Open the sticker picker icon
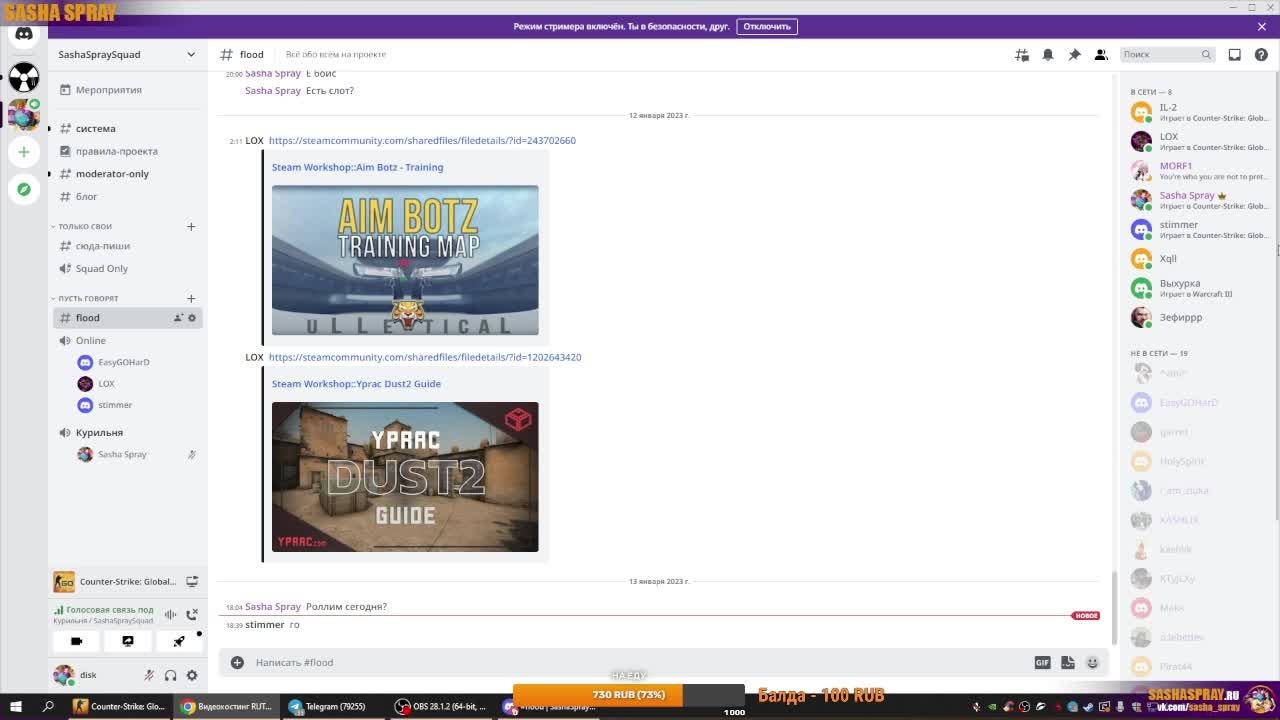1280x720 pixels. pyautogui.click(x=1067, y=662)
